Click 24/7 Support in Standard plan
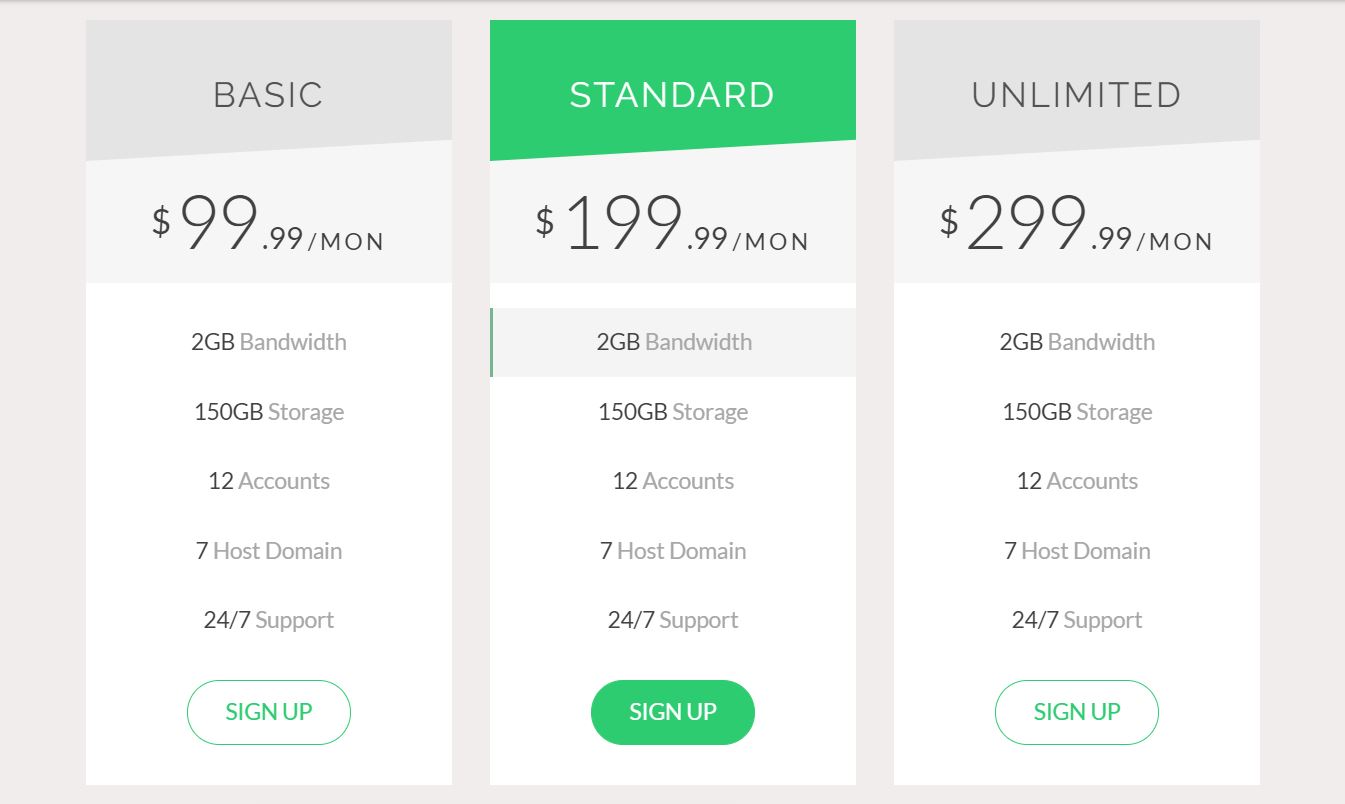 pyautogui.click(x=673, y=620)
